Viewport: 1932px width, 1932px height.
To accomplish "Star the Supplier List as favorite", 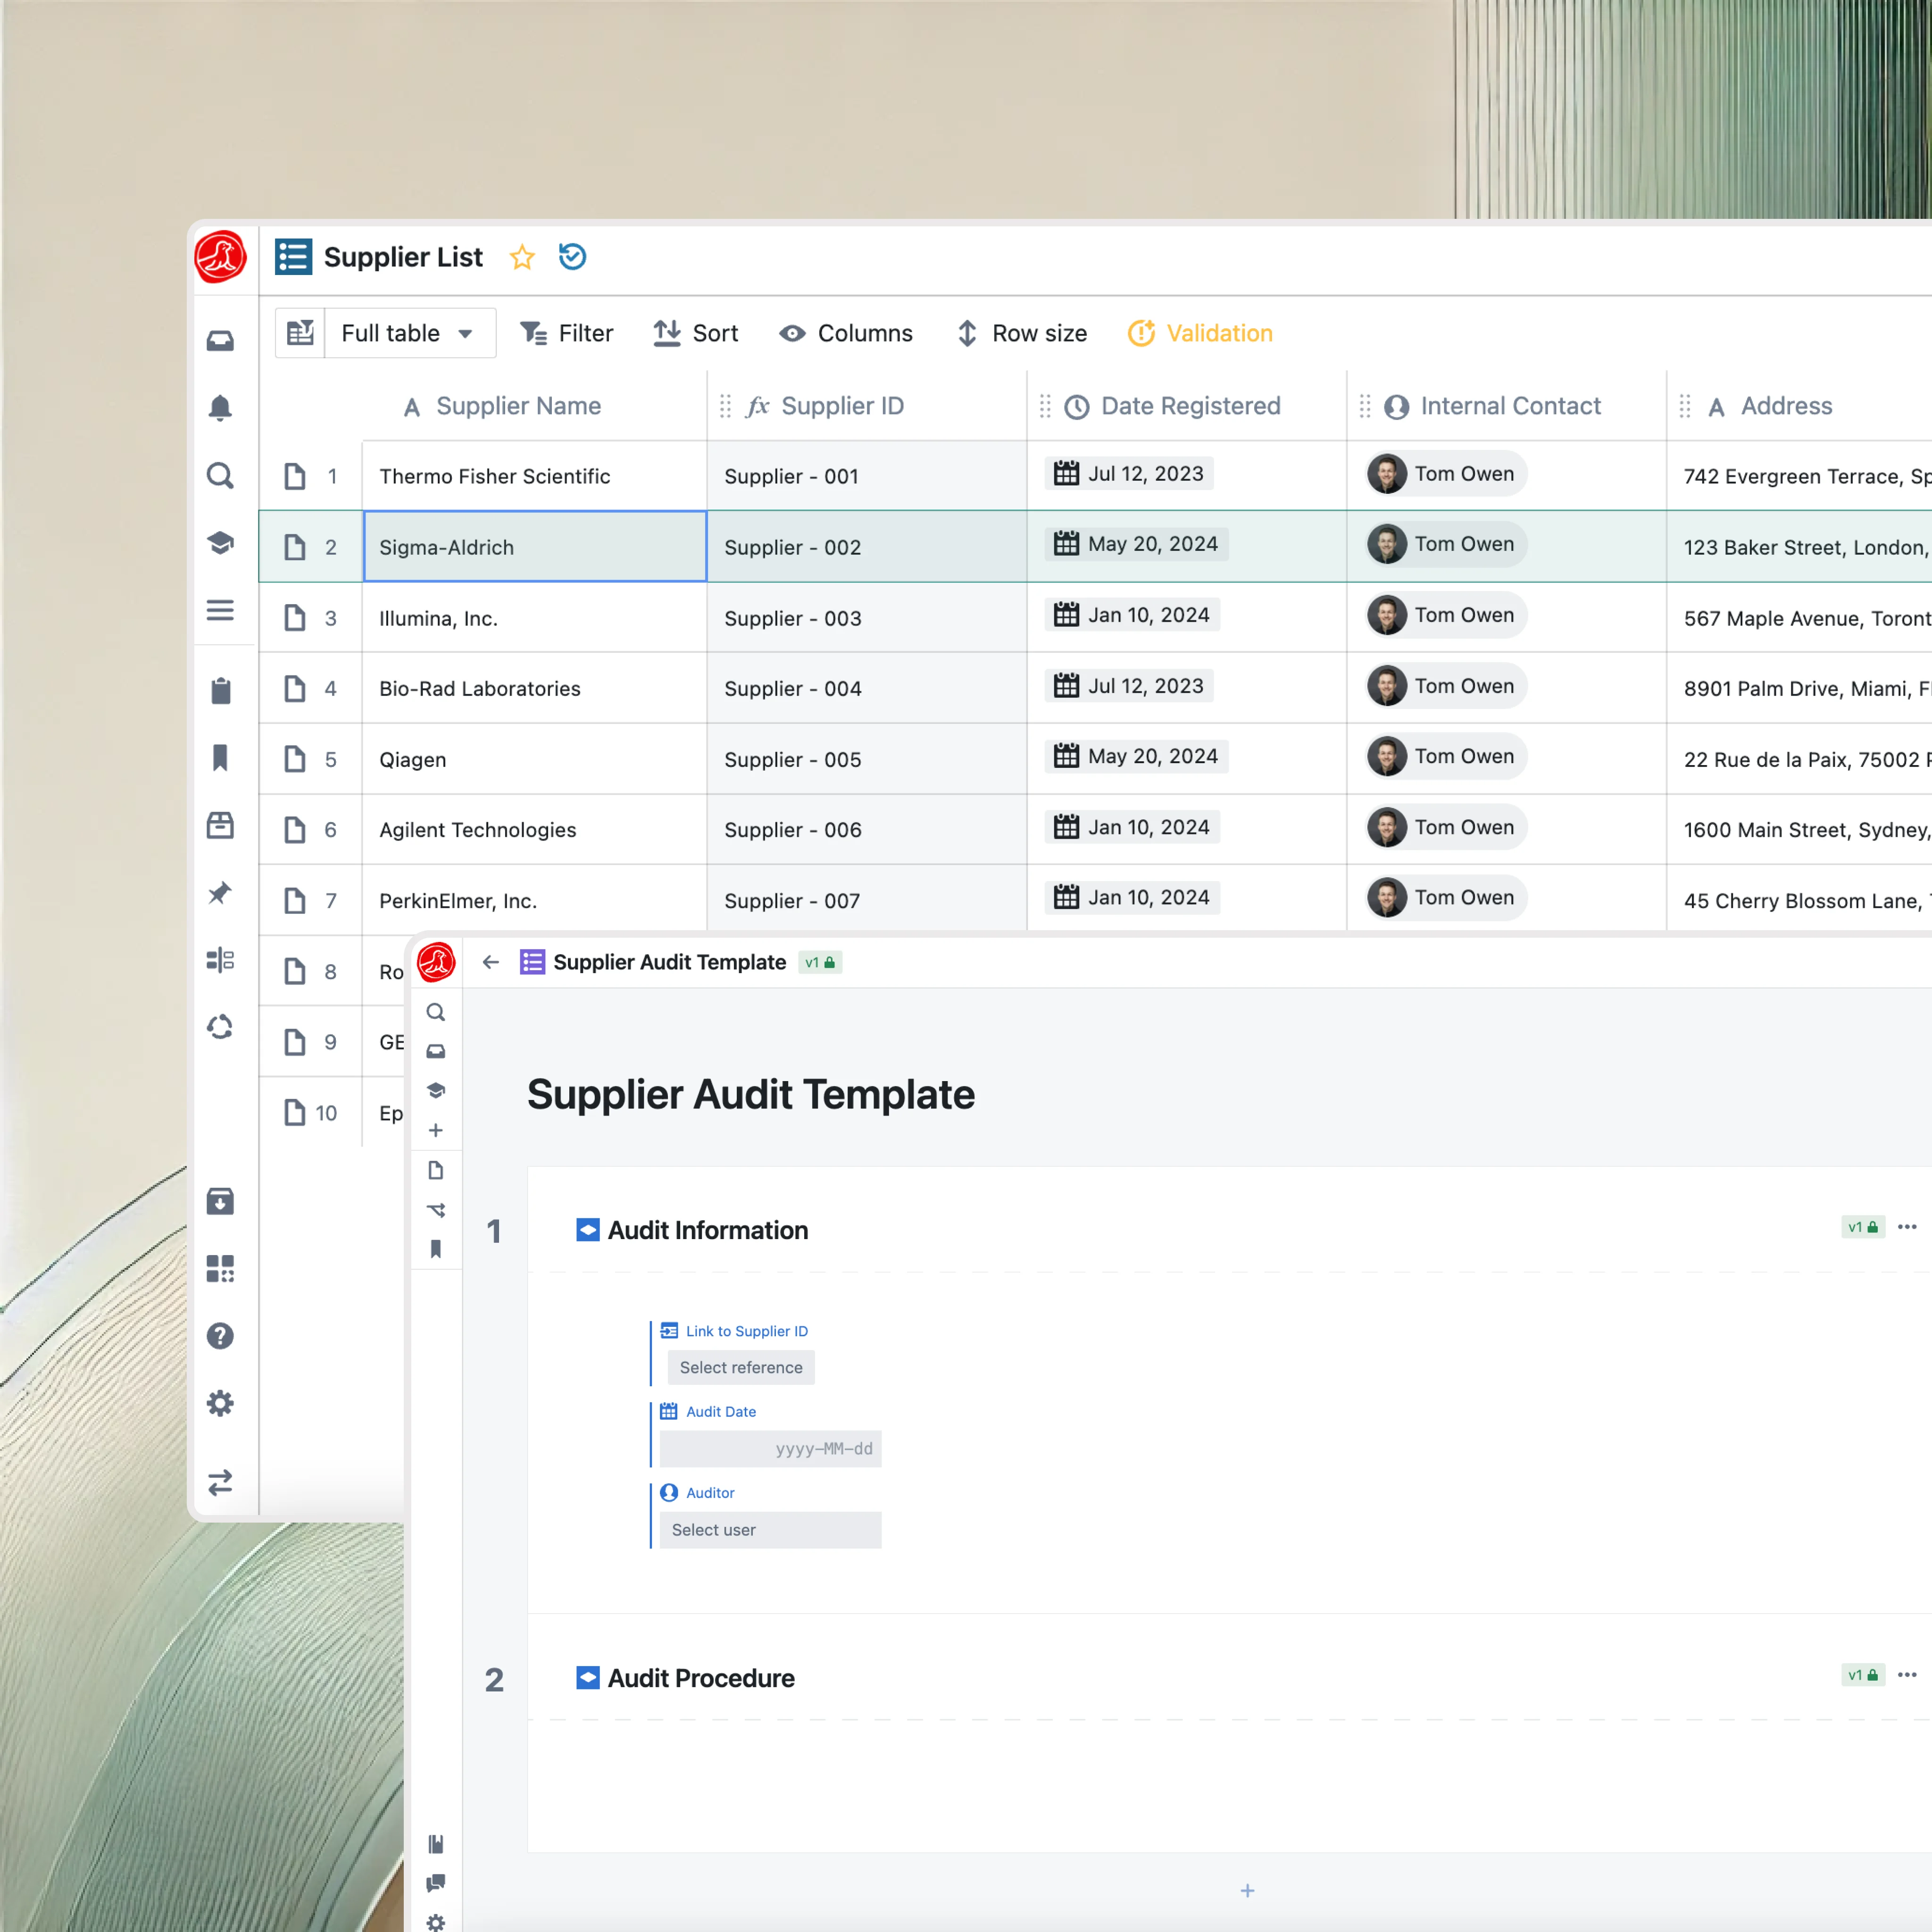I will (x=522, y=258).
